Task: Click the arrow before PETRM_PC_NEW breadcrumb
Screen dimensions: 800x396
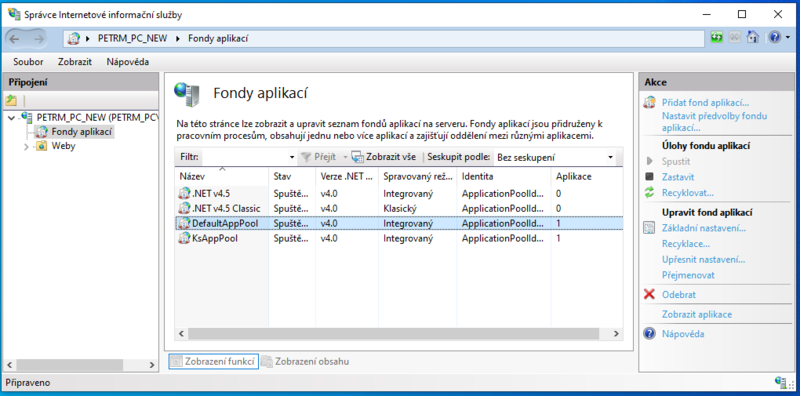Action: pos(88,38)
